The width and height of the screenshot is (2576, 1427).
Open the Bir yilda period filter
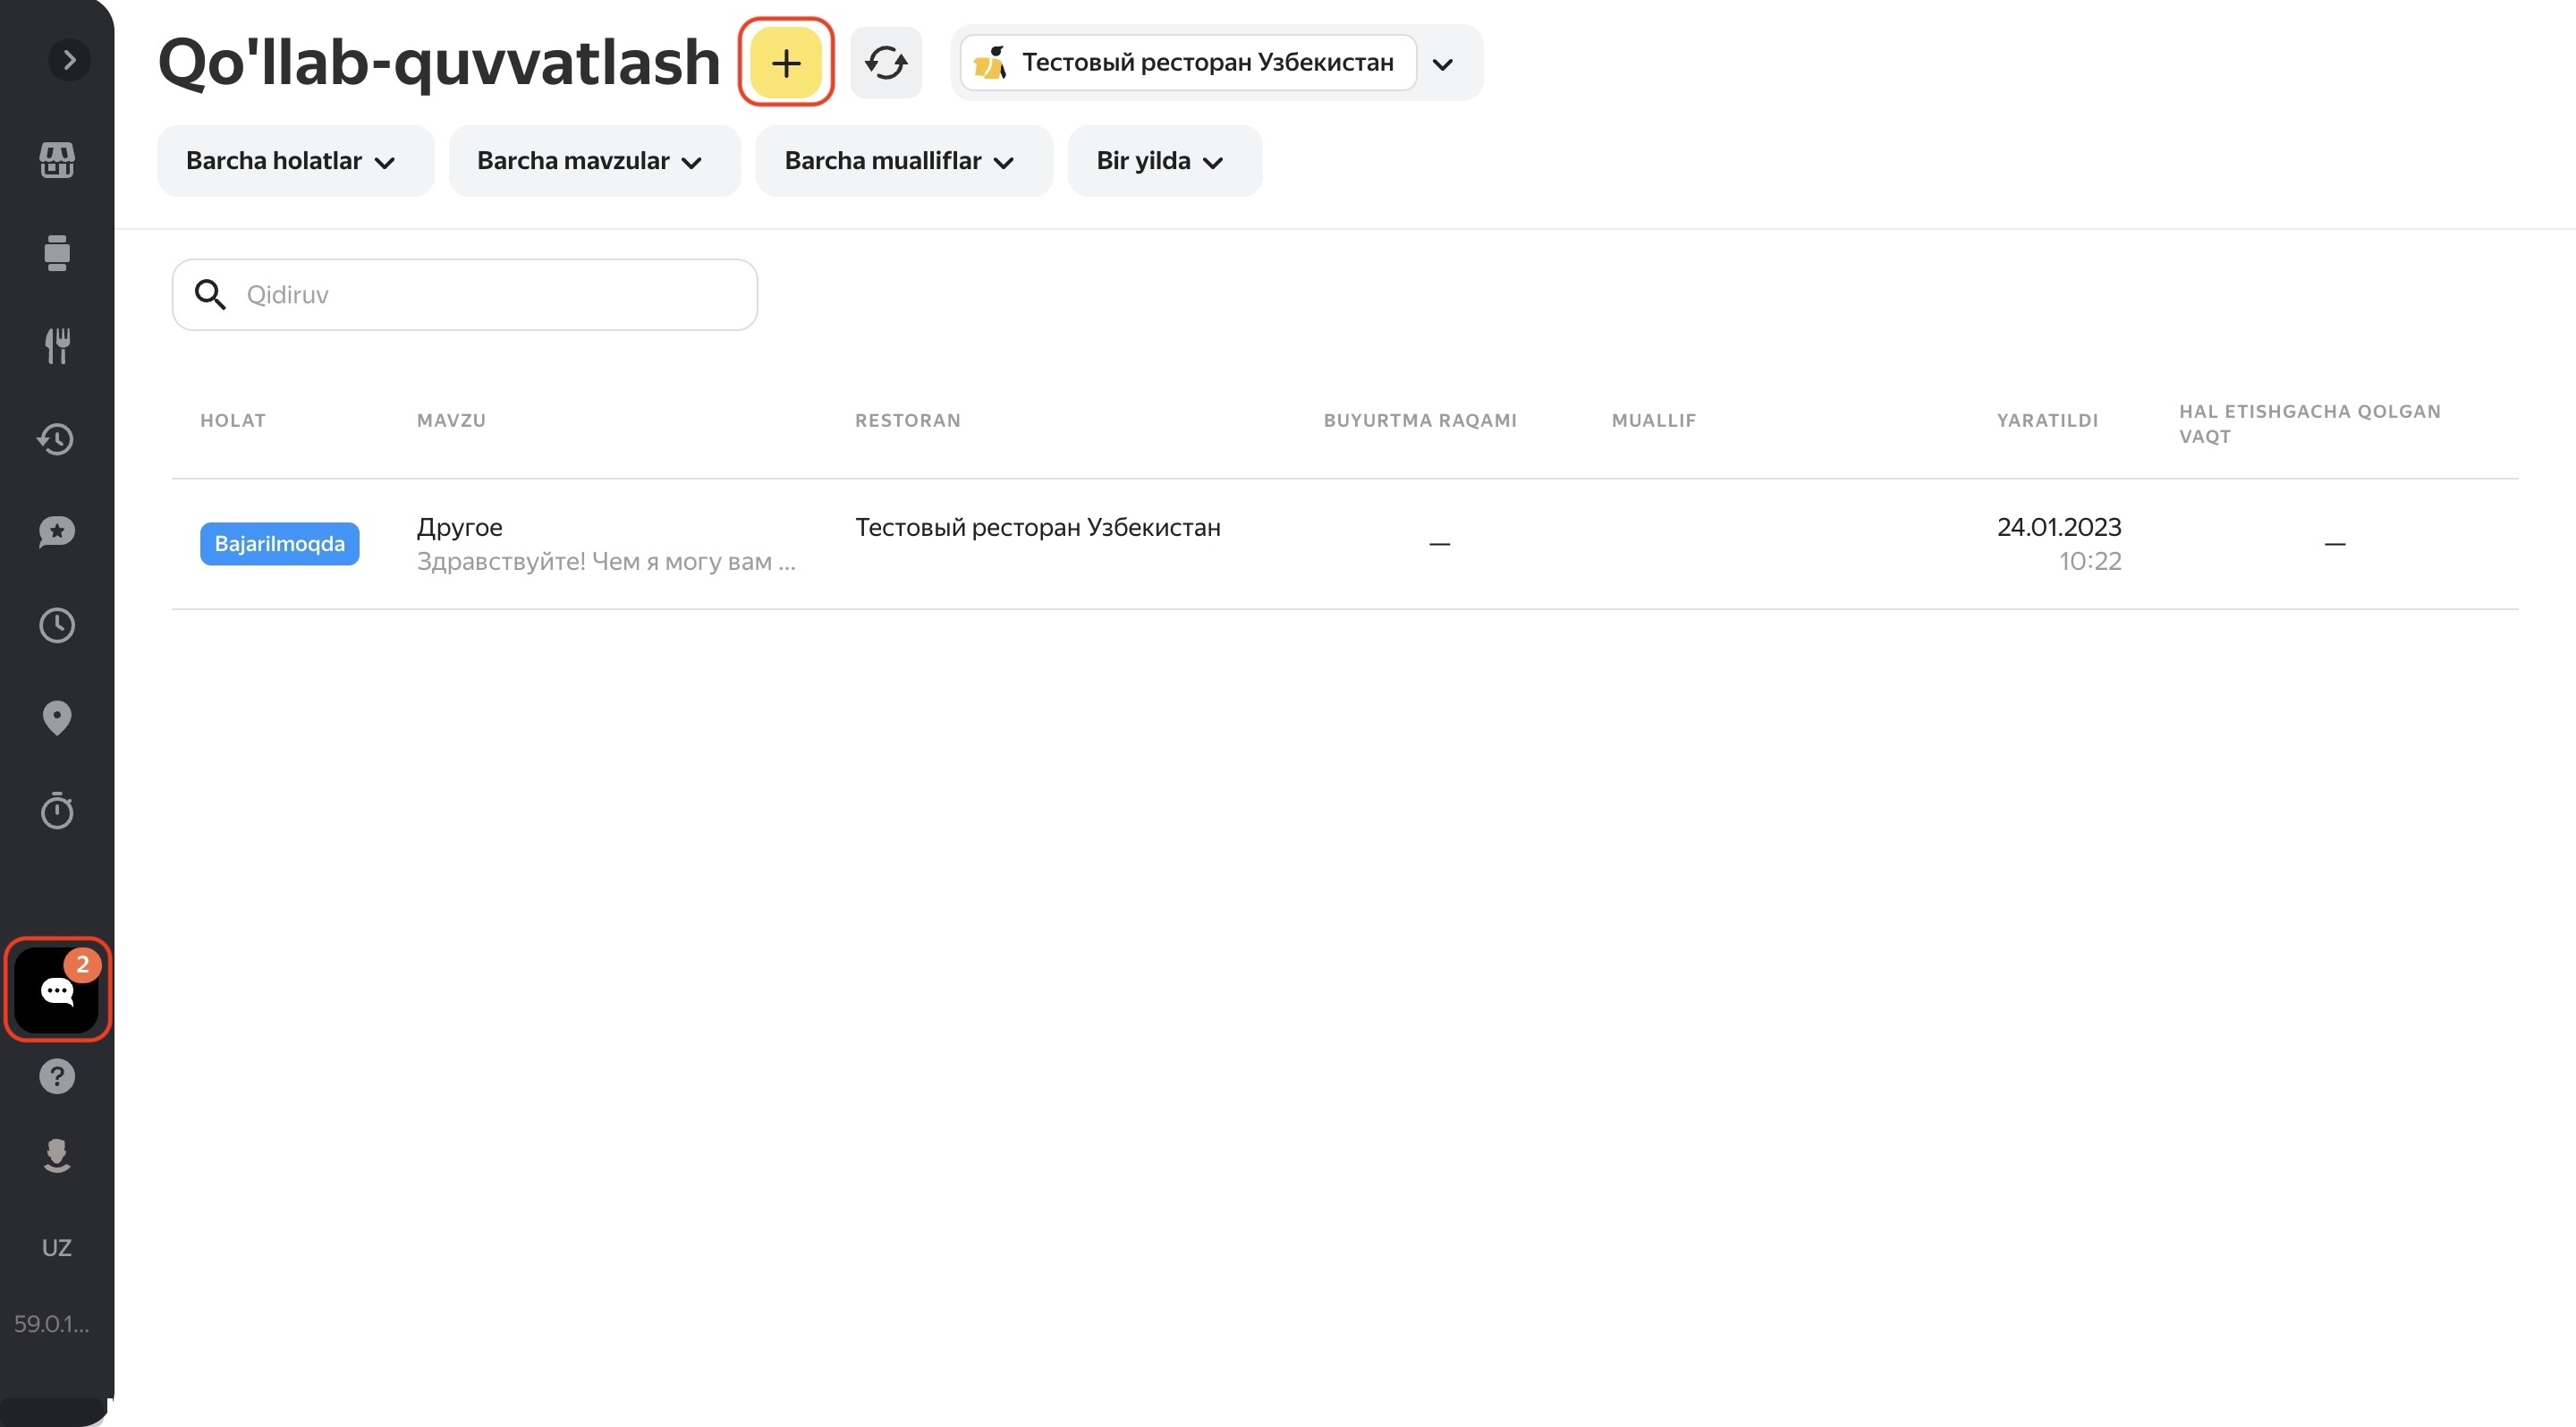1164,161
